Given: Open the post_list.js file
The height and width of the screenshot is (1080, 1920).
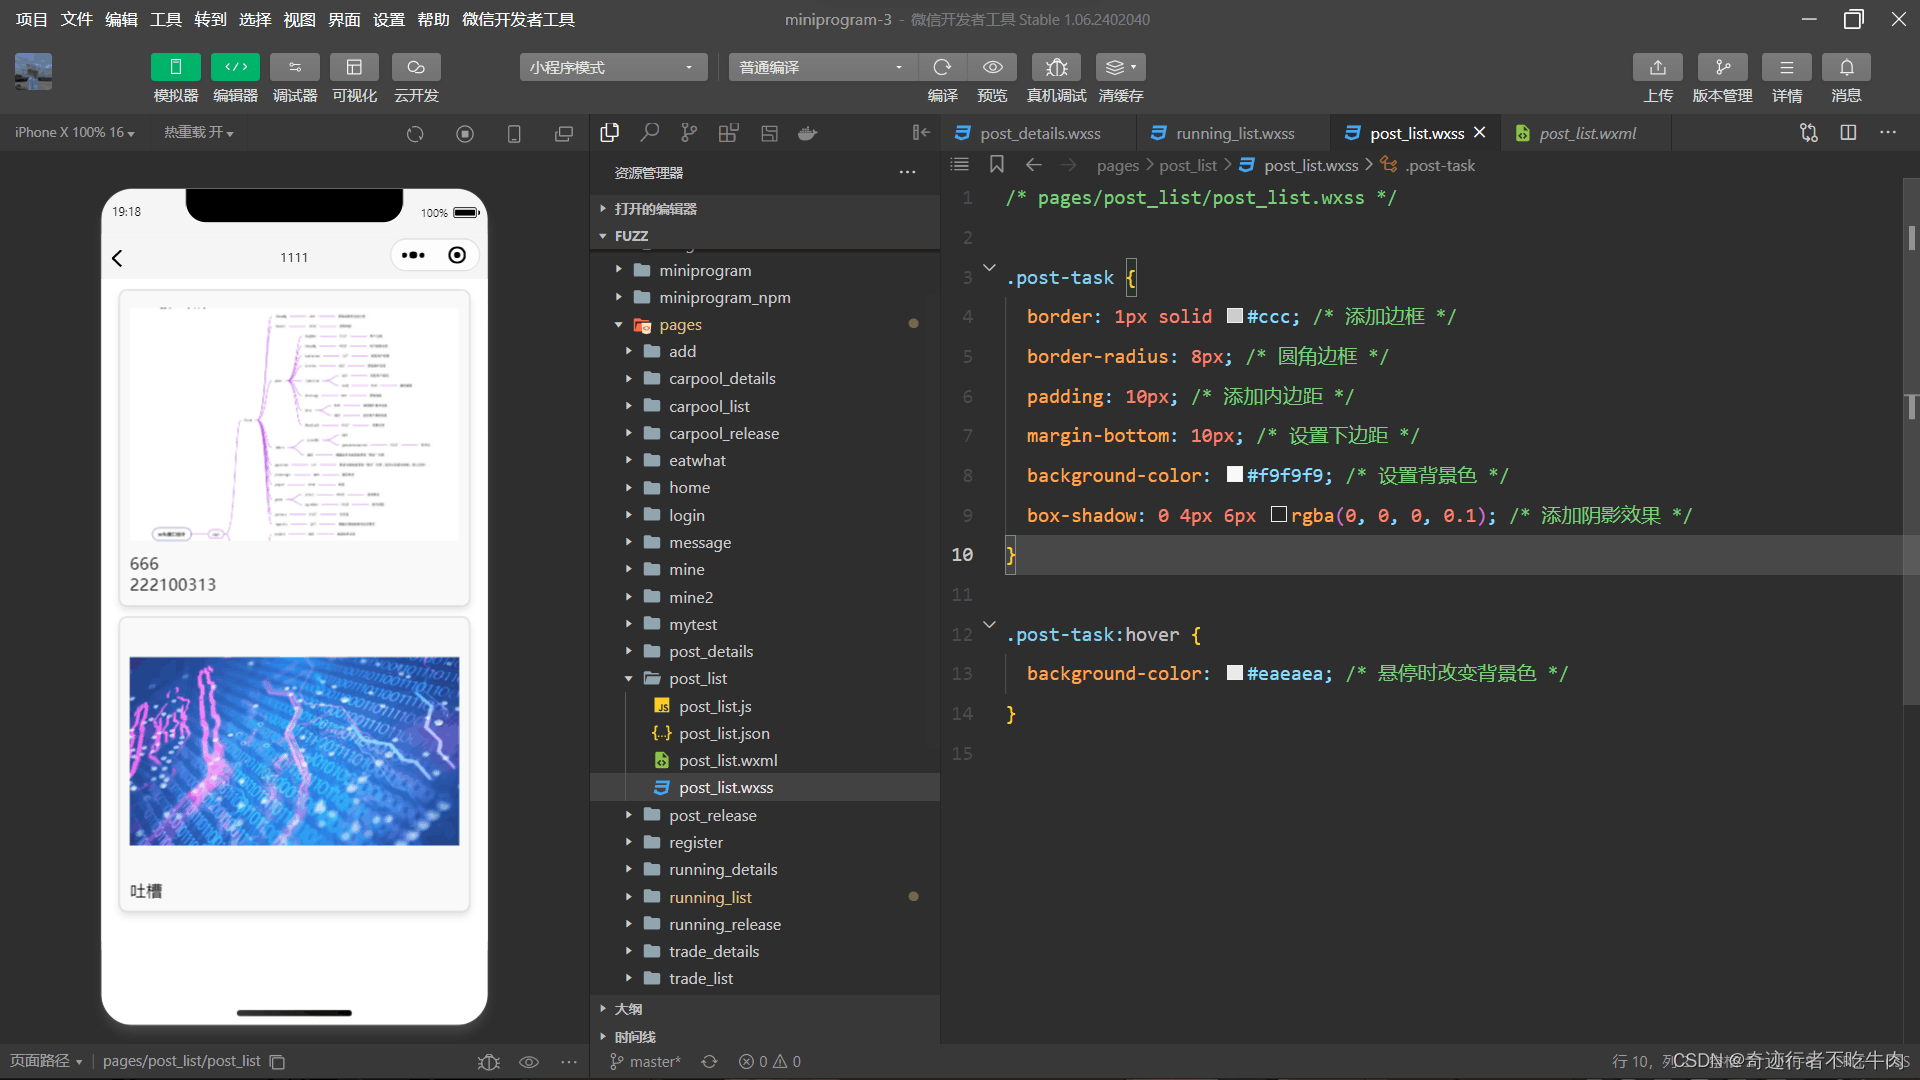Looking at the screenshot, I should tap(714, 706).
